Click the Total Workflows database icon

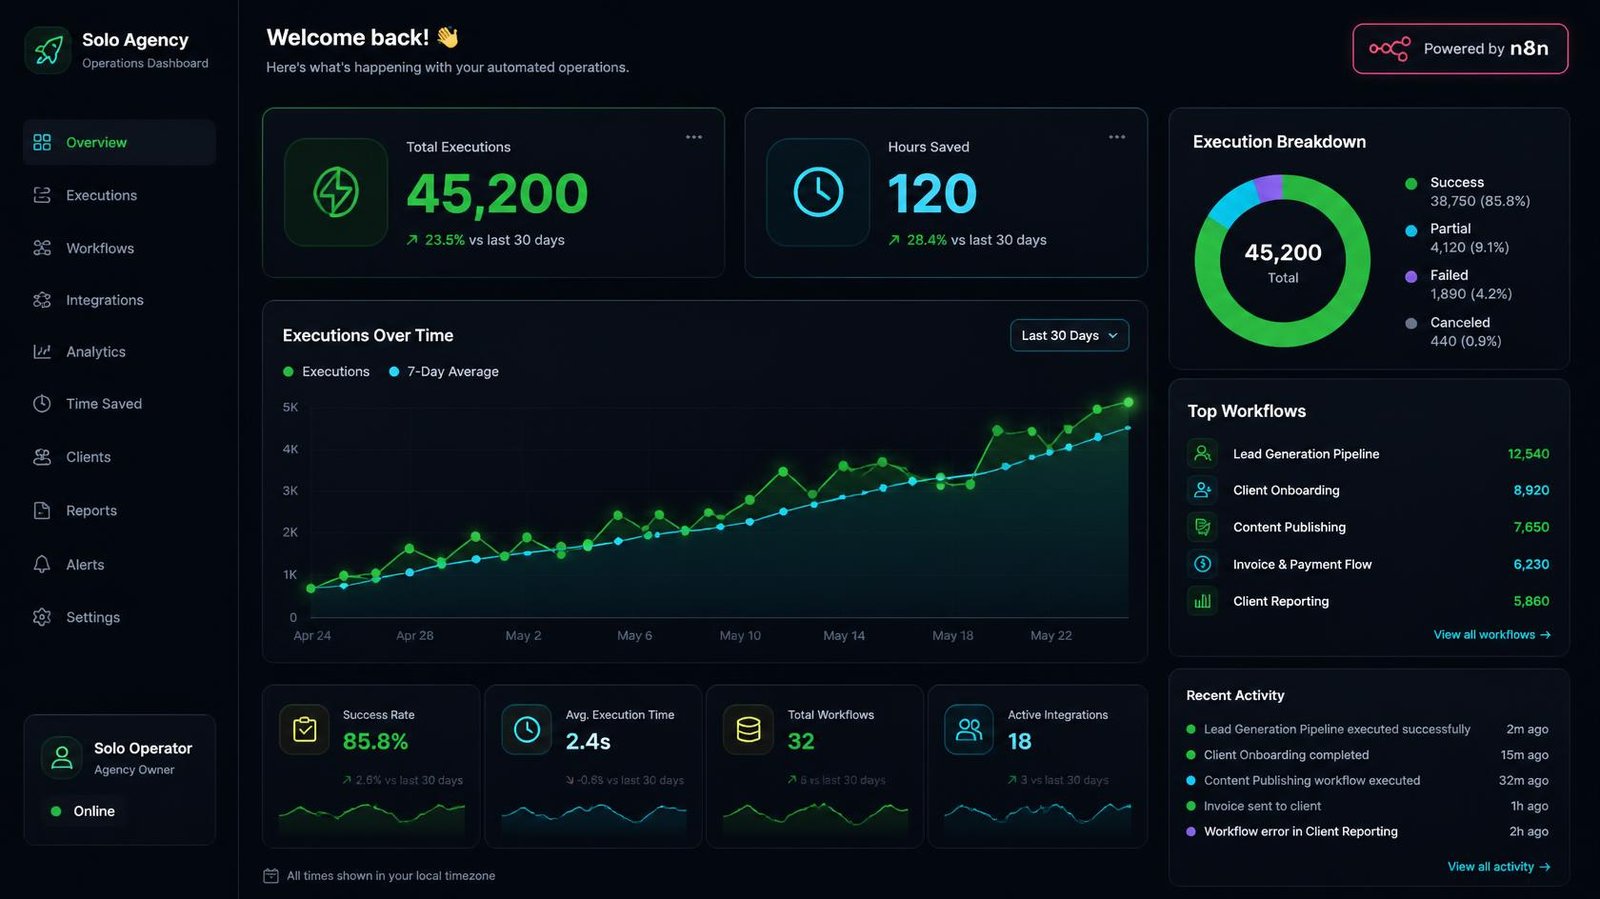[x=748, y=730]
